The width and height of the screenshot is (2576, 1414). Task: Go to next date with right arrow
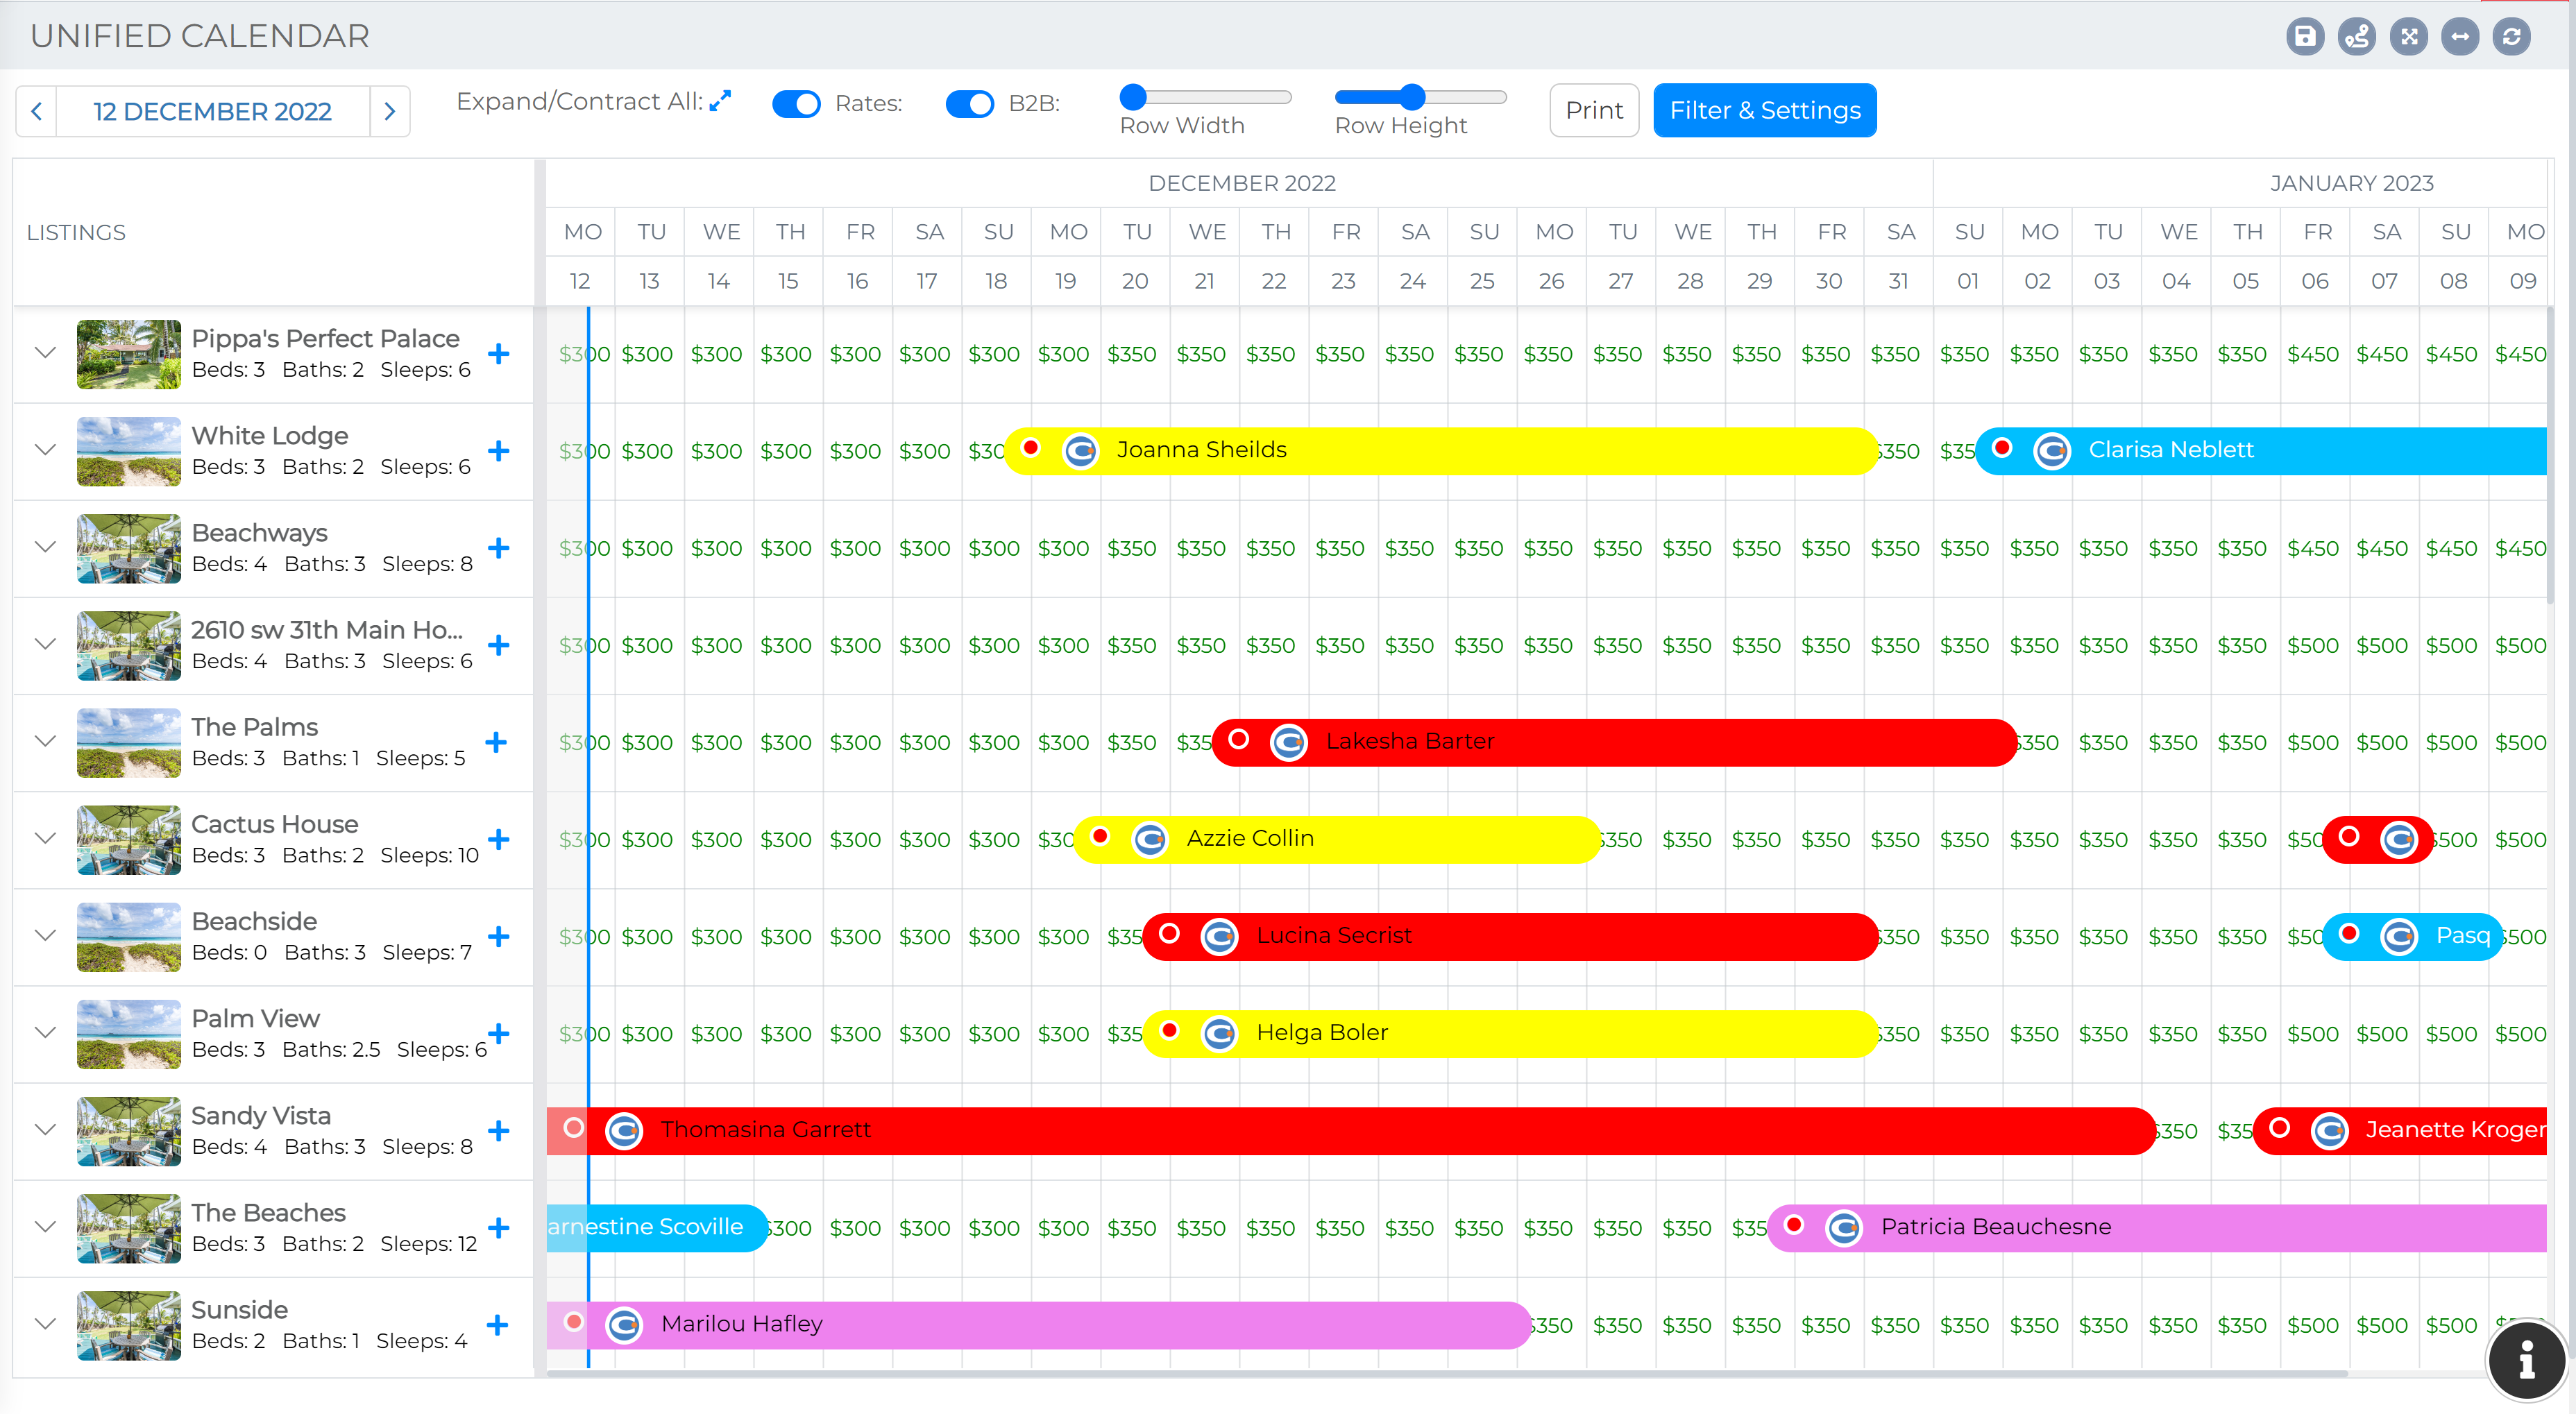(x=390, y=111)
